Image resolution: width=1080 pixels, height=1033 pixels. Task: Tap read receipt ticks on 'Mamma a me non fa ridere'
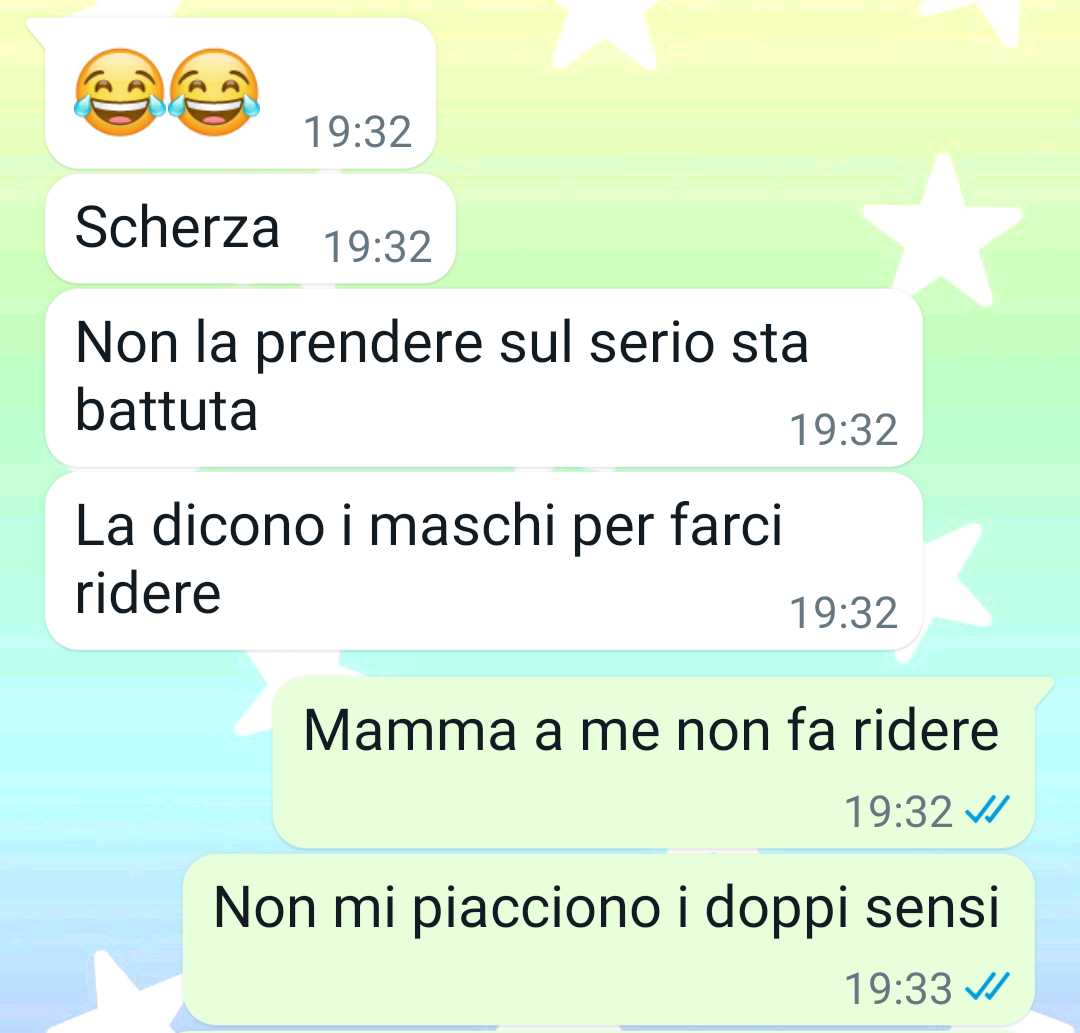point(987,810)
